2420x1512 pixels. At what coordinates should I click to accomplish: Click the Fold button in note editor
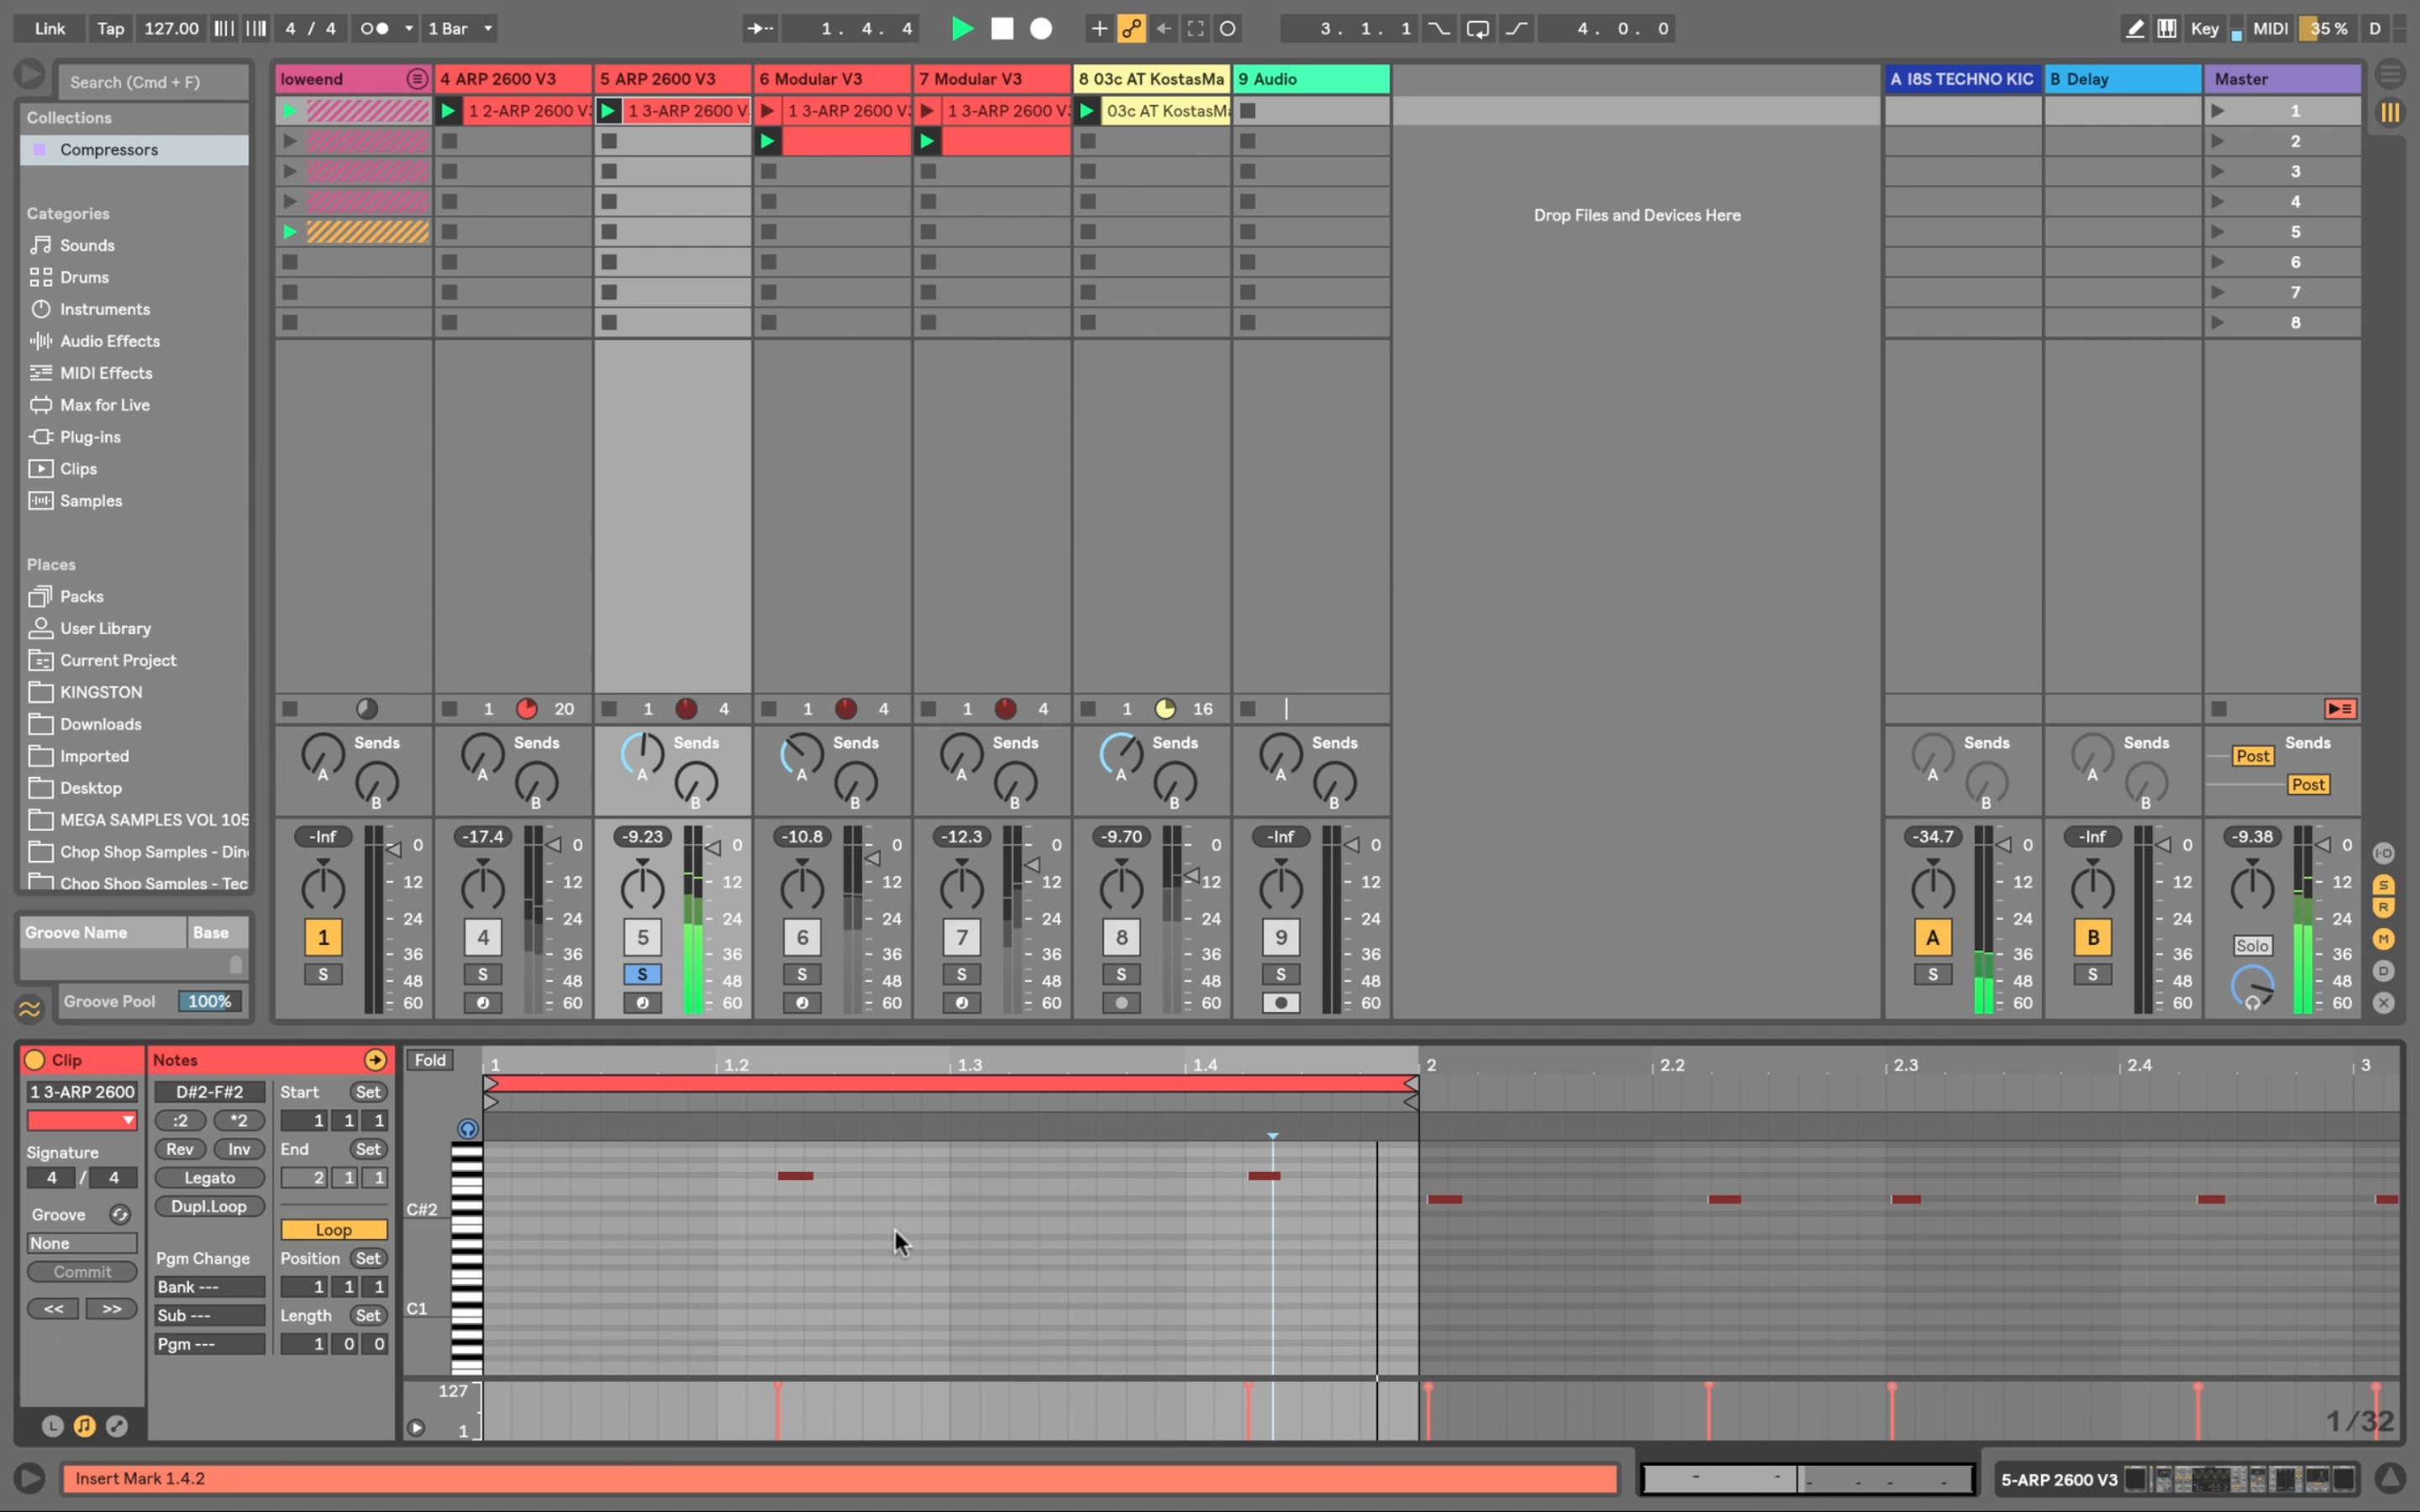pyautogui.click(x=430, y=1060)
